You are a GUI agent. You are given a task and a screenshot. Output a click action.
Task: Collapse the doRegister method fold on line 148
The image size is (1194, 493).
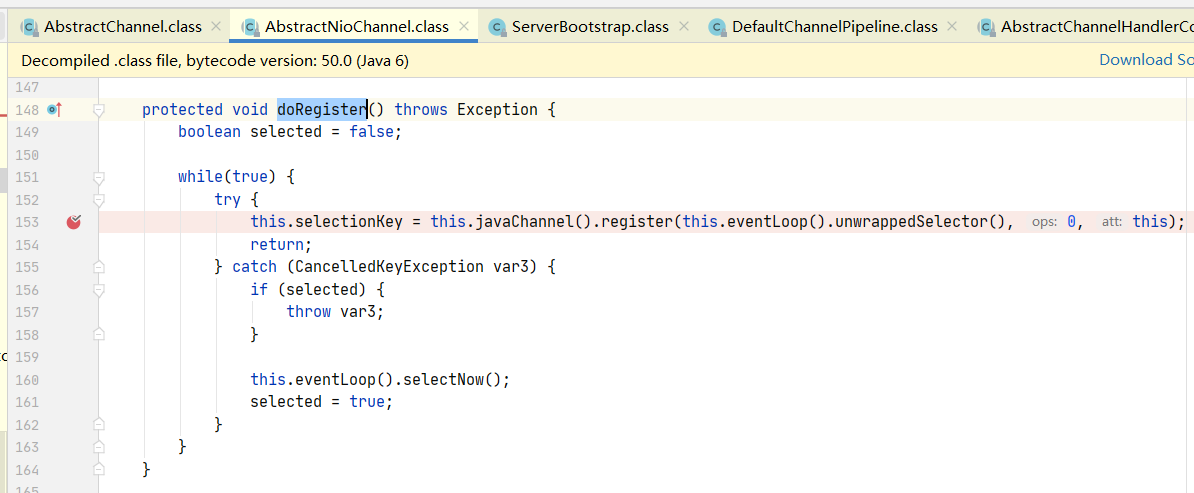(x=98, y=110)
